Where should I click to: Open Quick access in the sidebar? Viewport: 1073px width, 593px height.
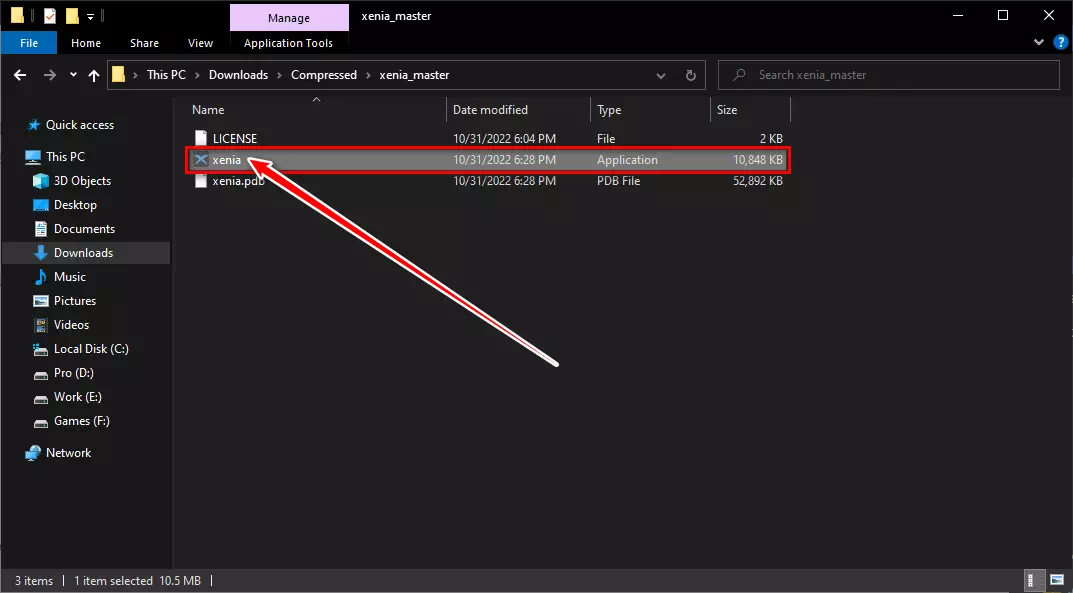coord(79,125)
